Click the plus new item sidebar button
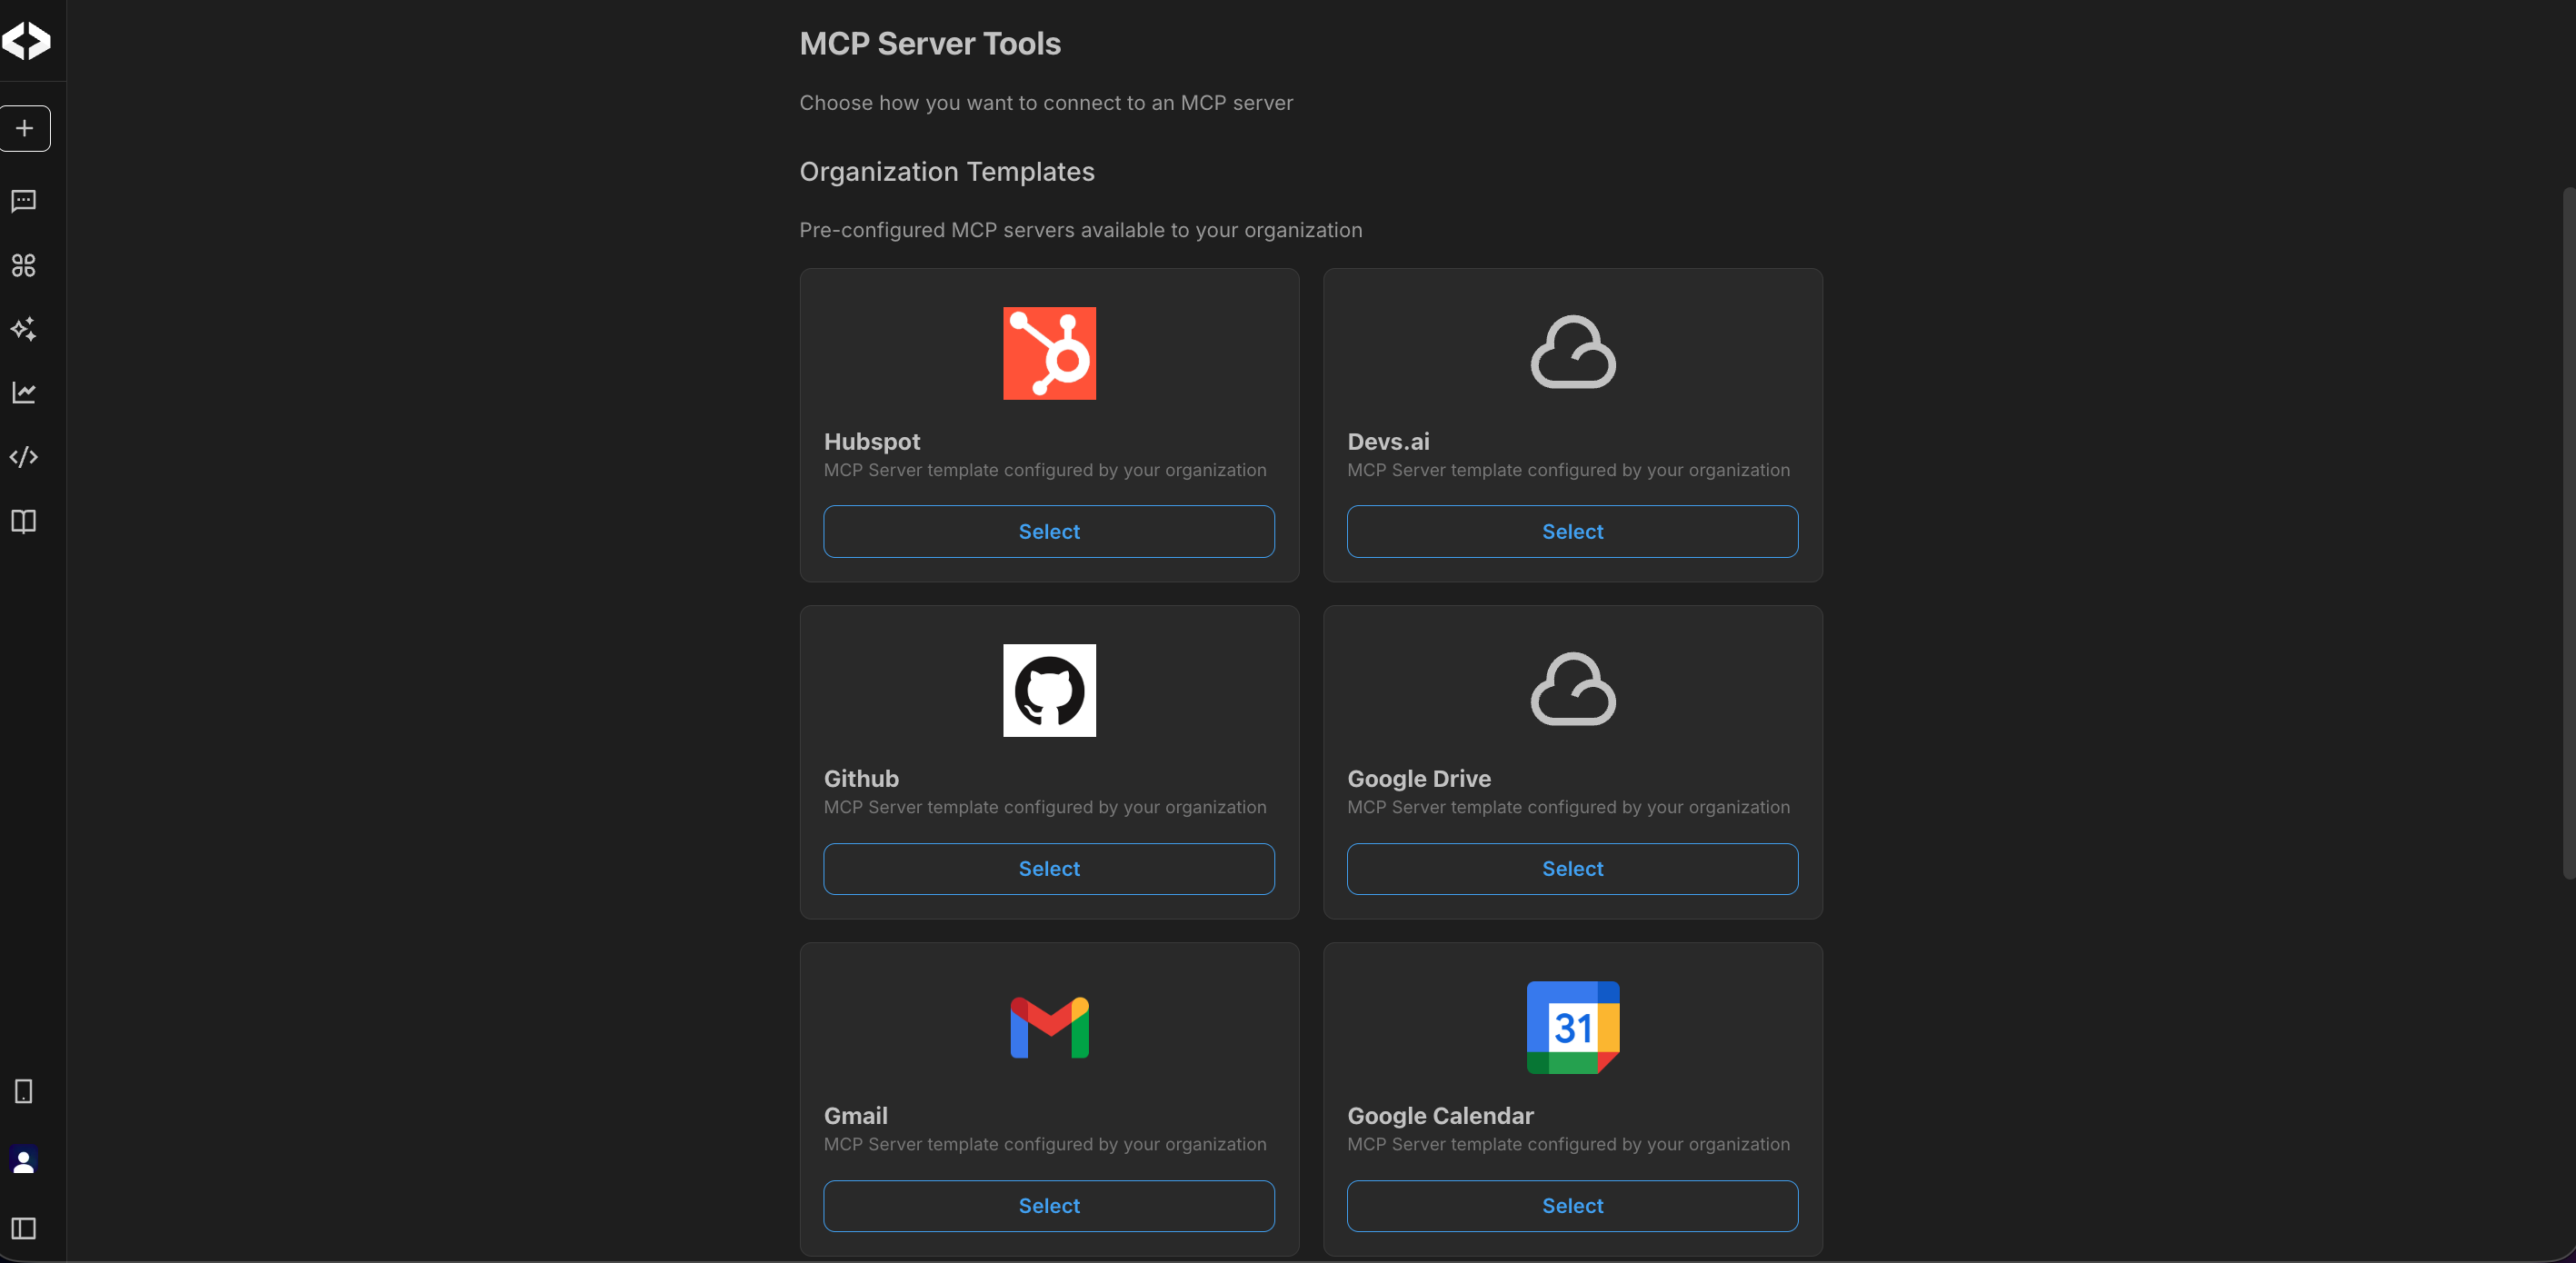 point(25,129)
